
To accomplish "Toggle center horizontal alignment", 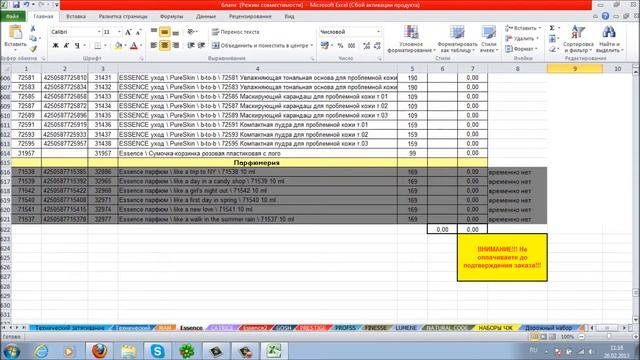I will click(x=164, y=45).
